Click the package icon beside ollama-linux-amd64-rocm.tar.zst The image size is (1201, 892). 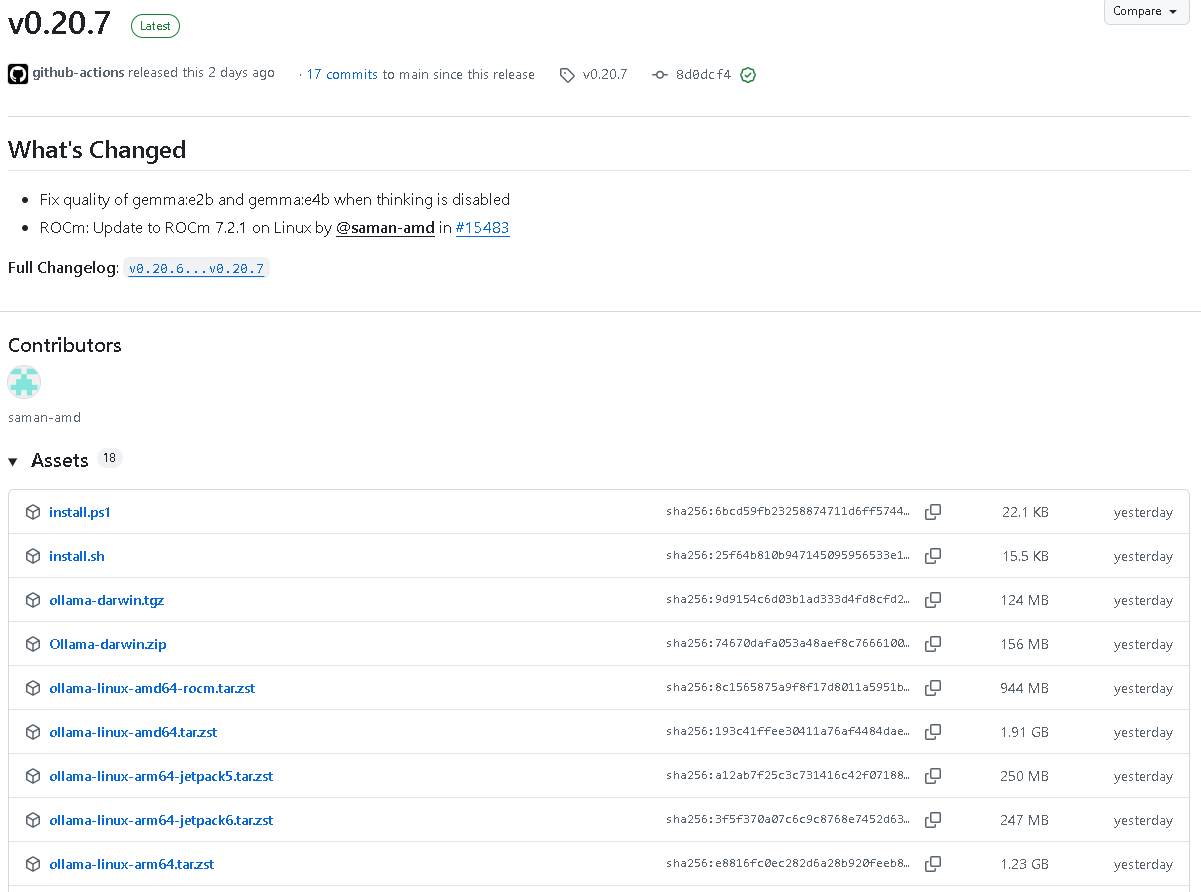coord(33,688)
